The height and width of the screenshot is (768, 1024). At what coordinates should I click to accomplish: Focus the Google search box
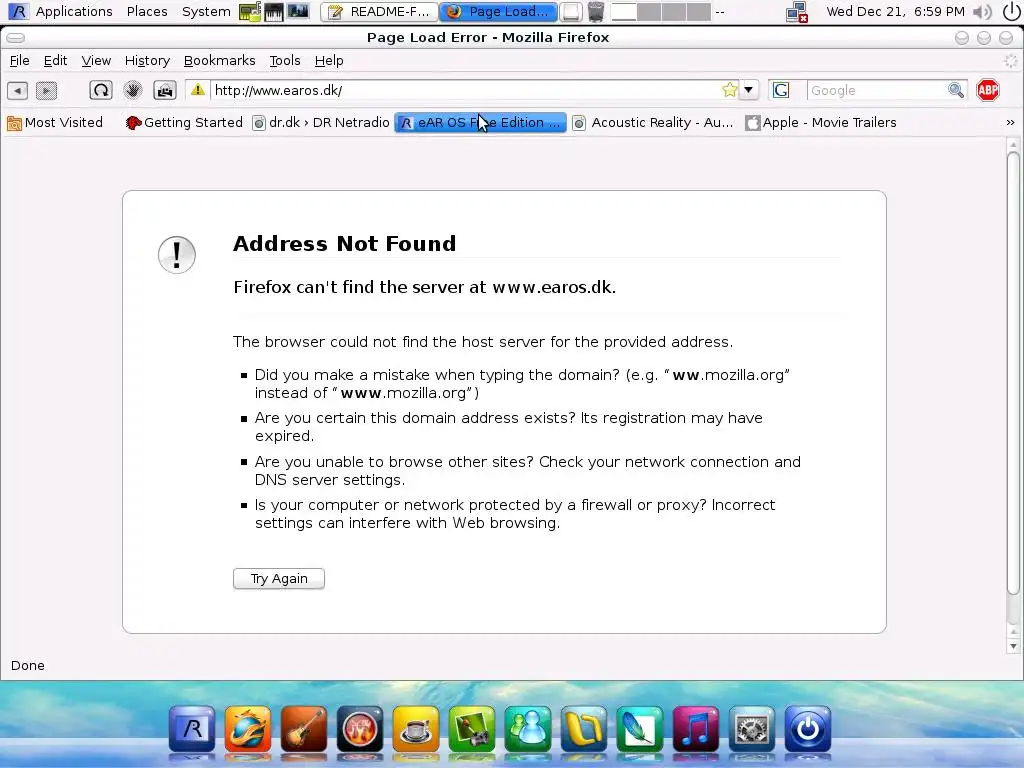click(876, 90)
